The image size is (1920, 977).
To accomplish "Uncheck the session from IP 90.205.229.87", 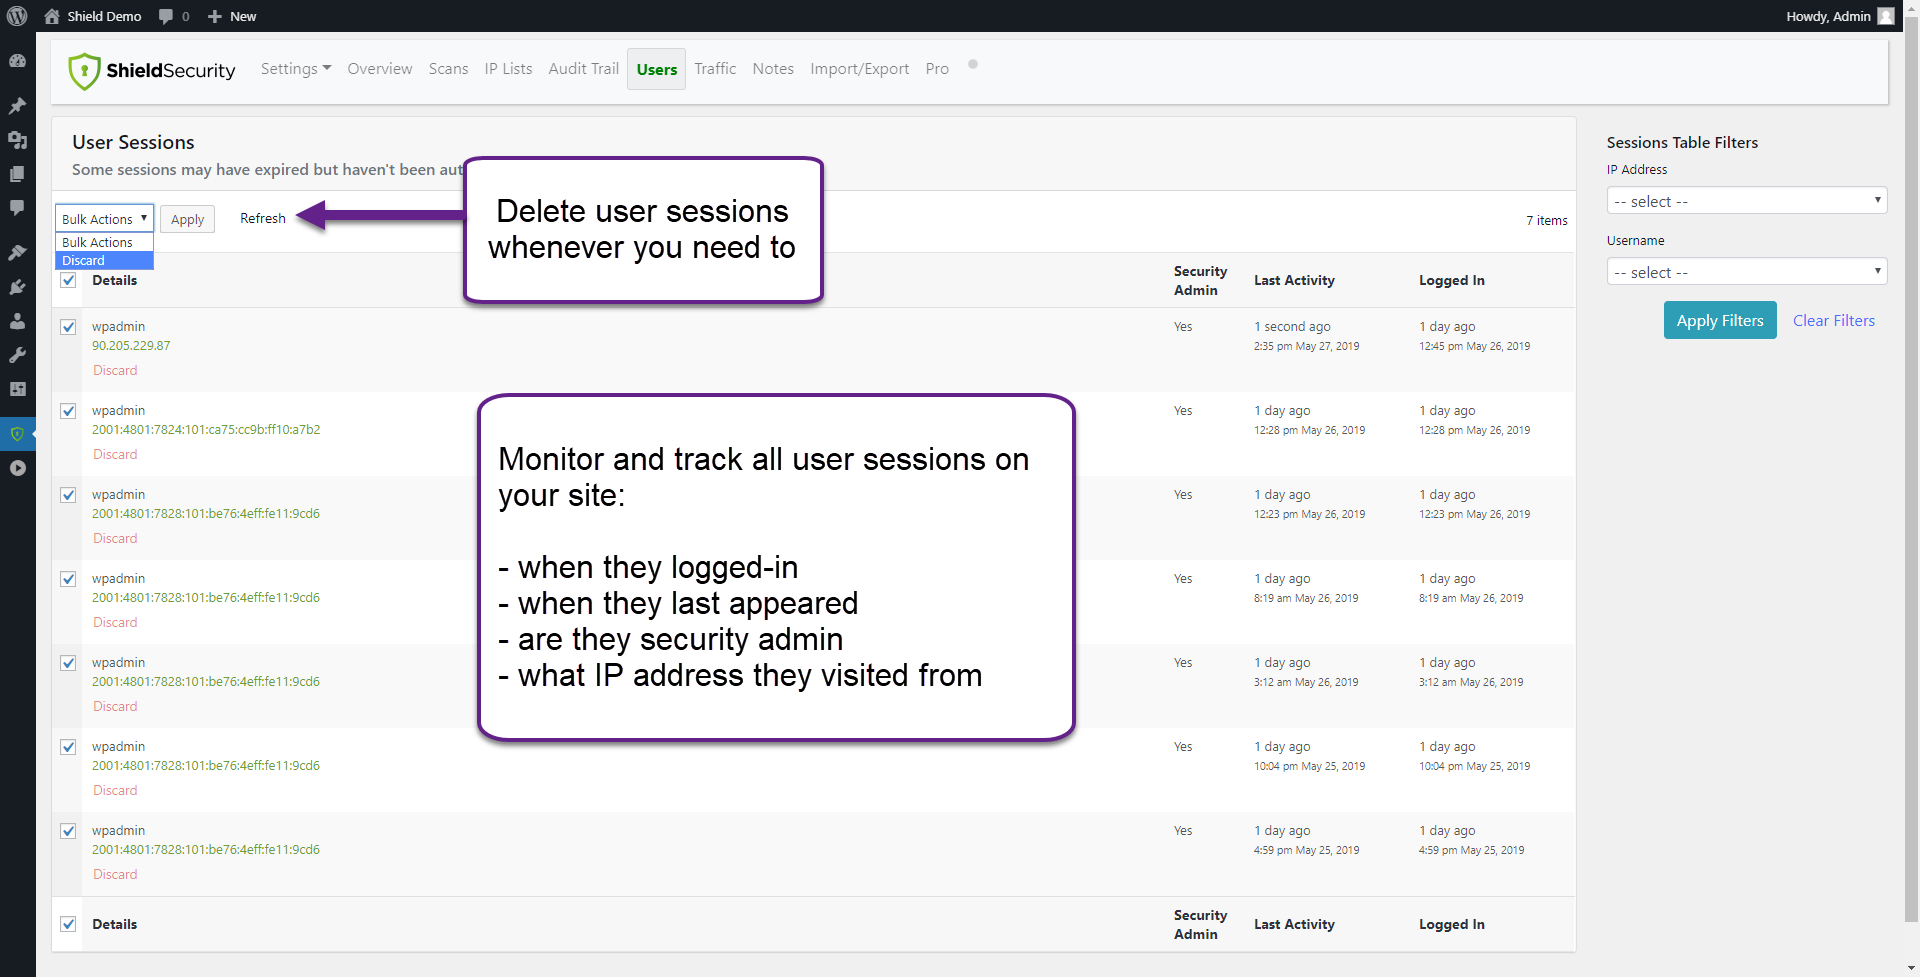I will (68, 327).
